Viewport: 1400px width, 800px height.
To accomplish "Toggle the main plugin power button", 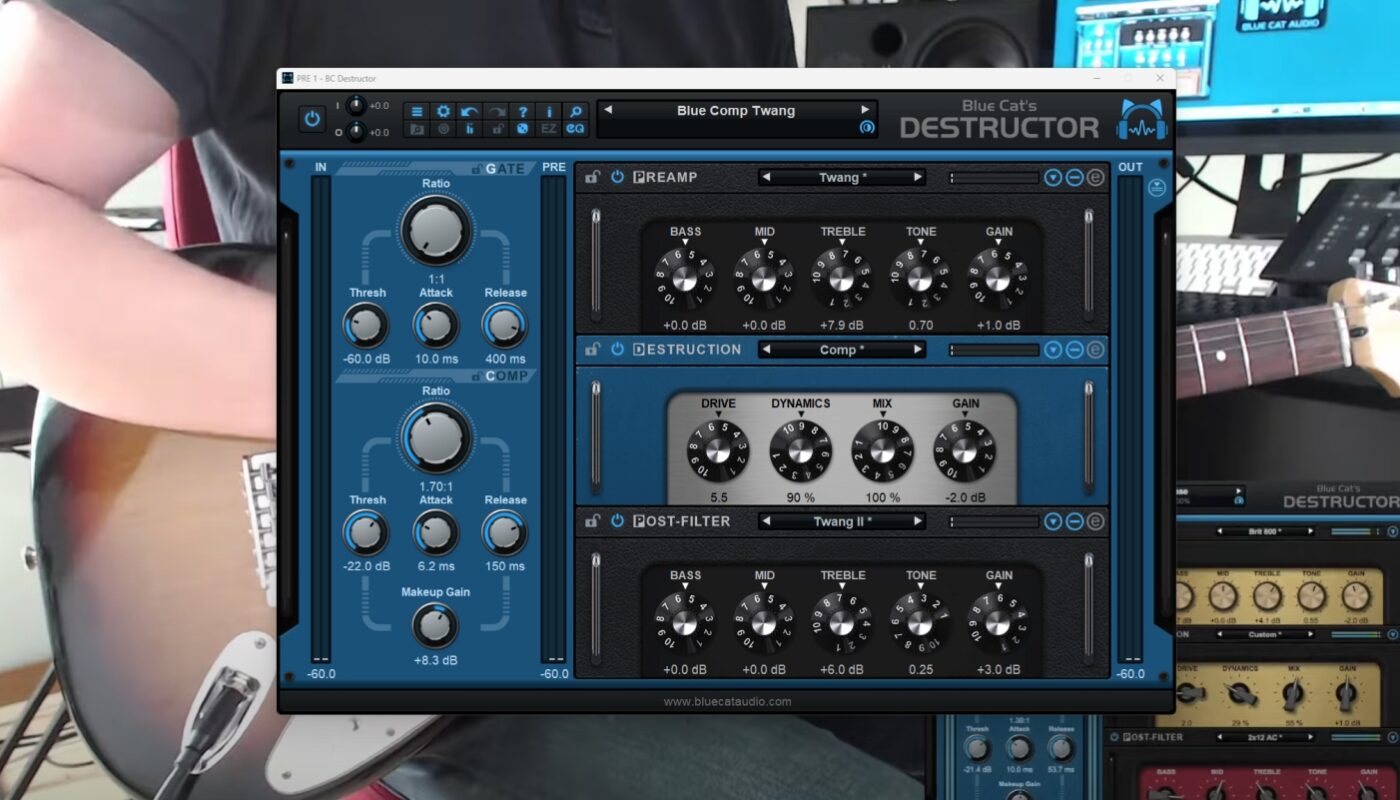I will point(312,119).
